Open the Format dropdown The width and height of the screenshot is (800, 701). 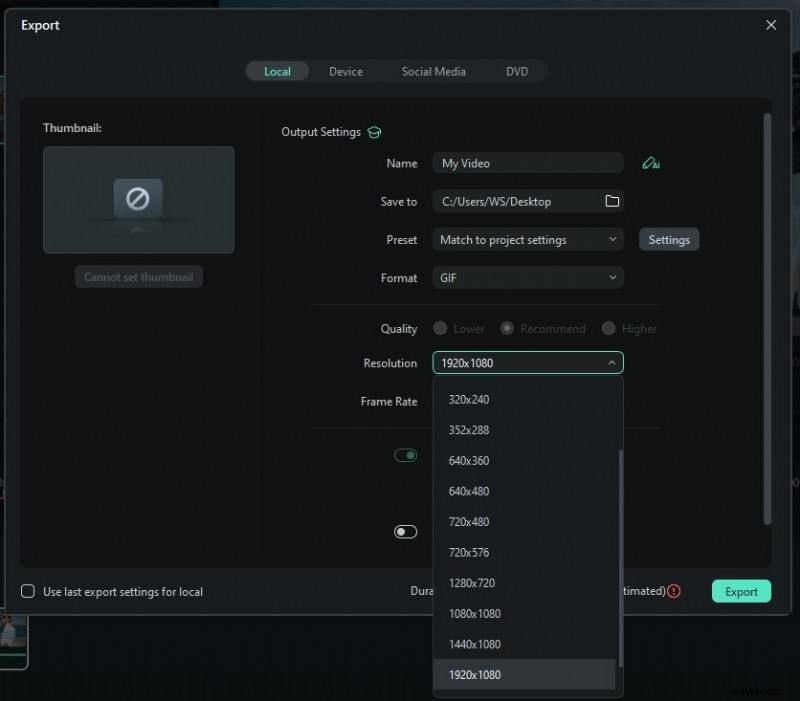click(527, 277)
